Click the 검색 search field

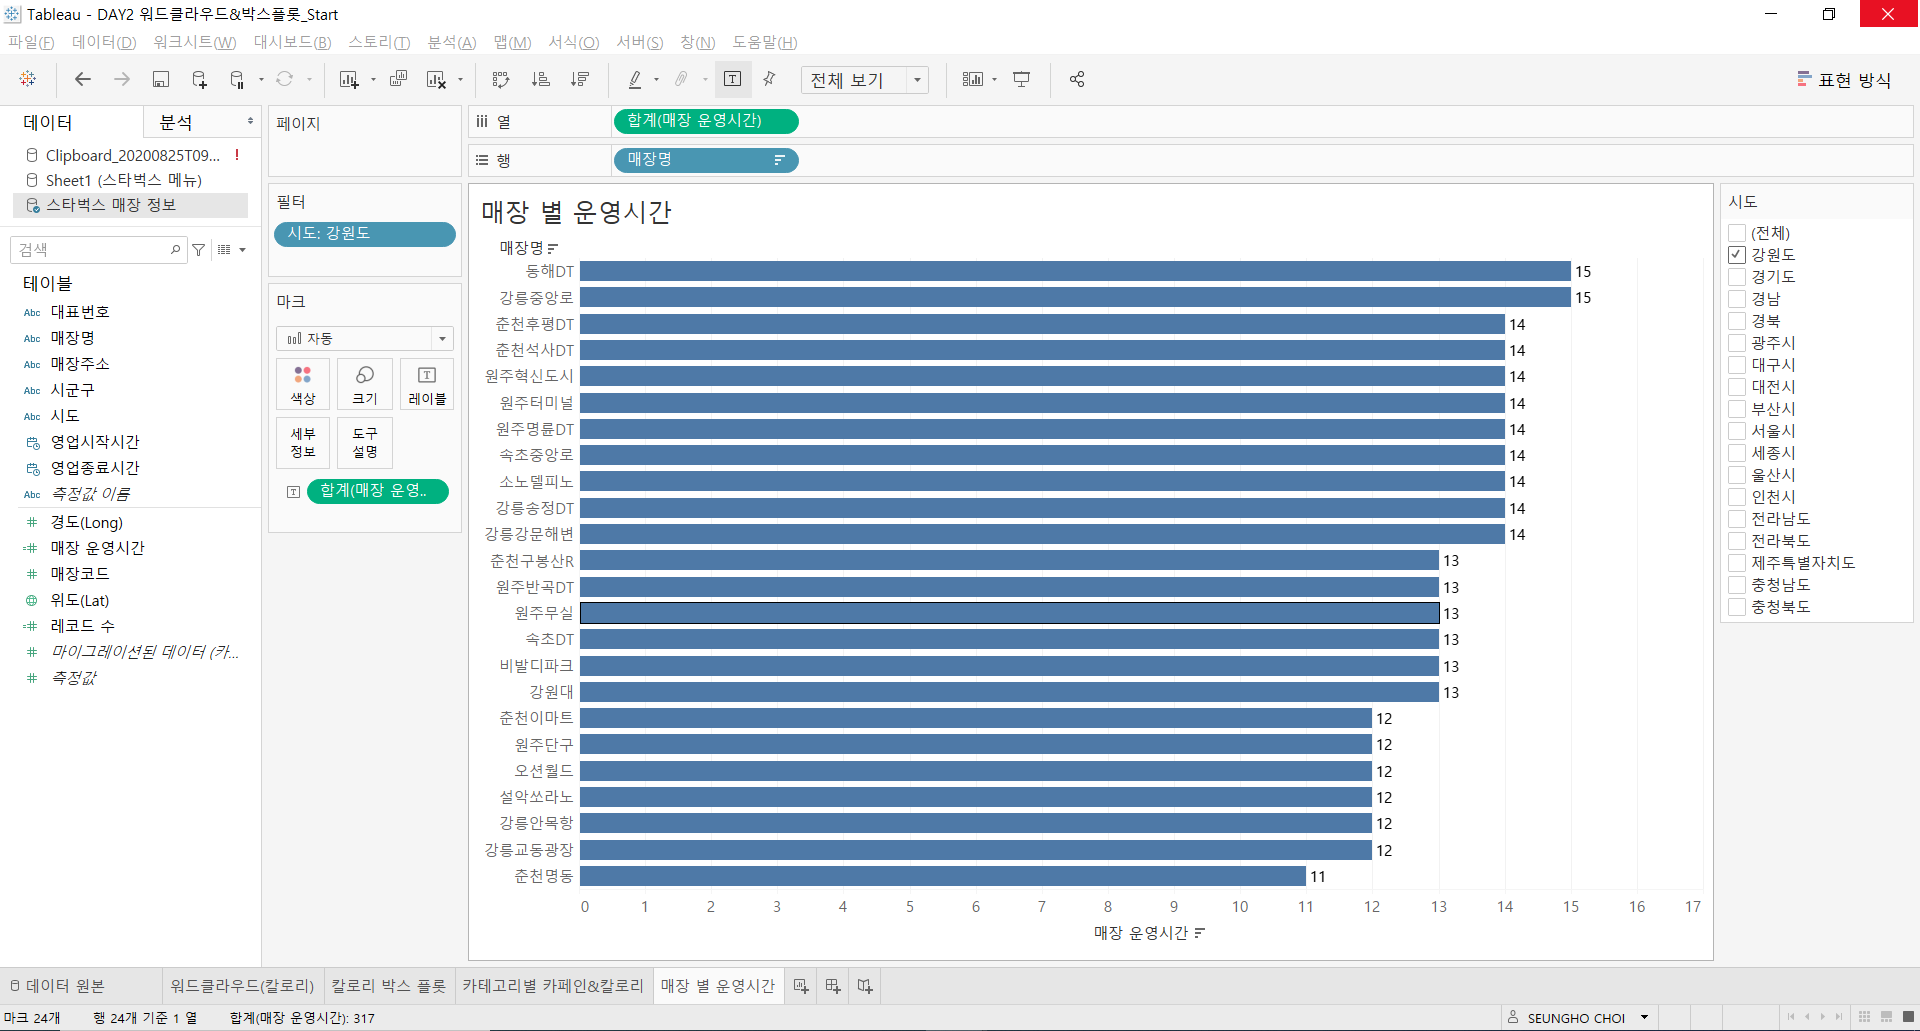[x=97, y=250]
